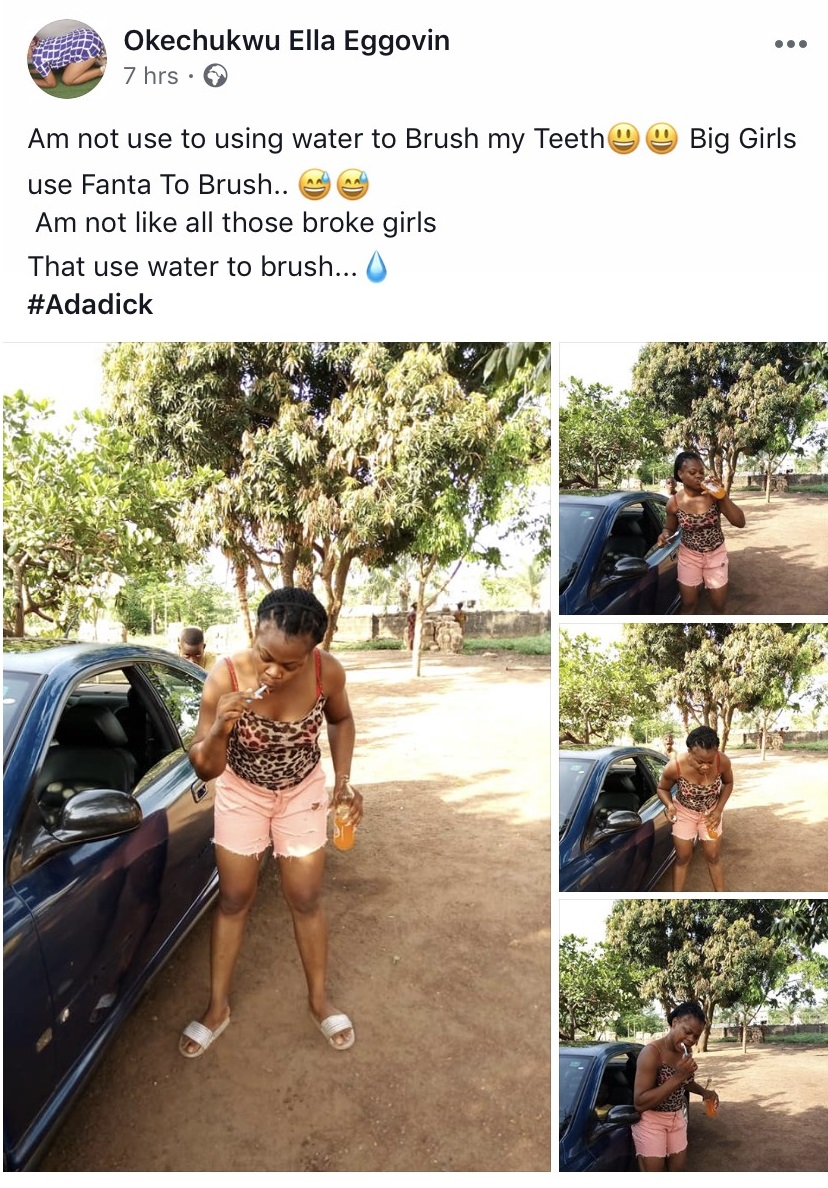Open Okechukwu Ella Eggovin's profile link
Image resolution: width=828 pixels, height=1188 pixels.
[x=286, y=41]
